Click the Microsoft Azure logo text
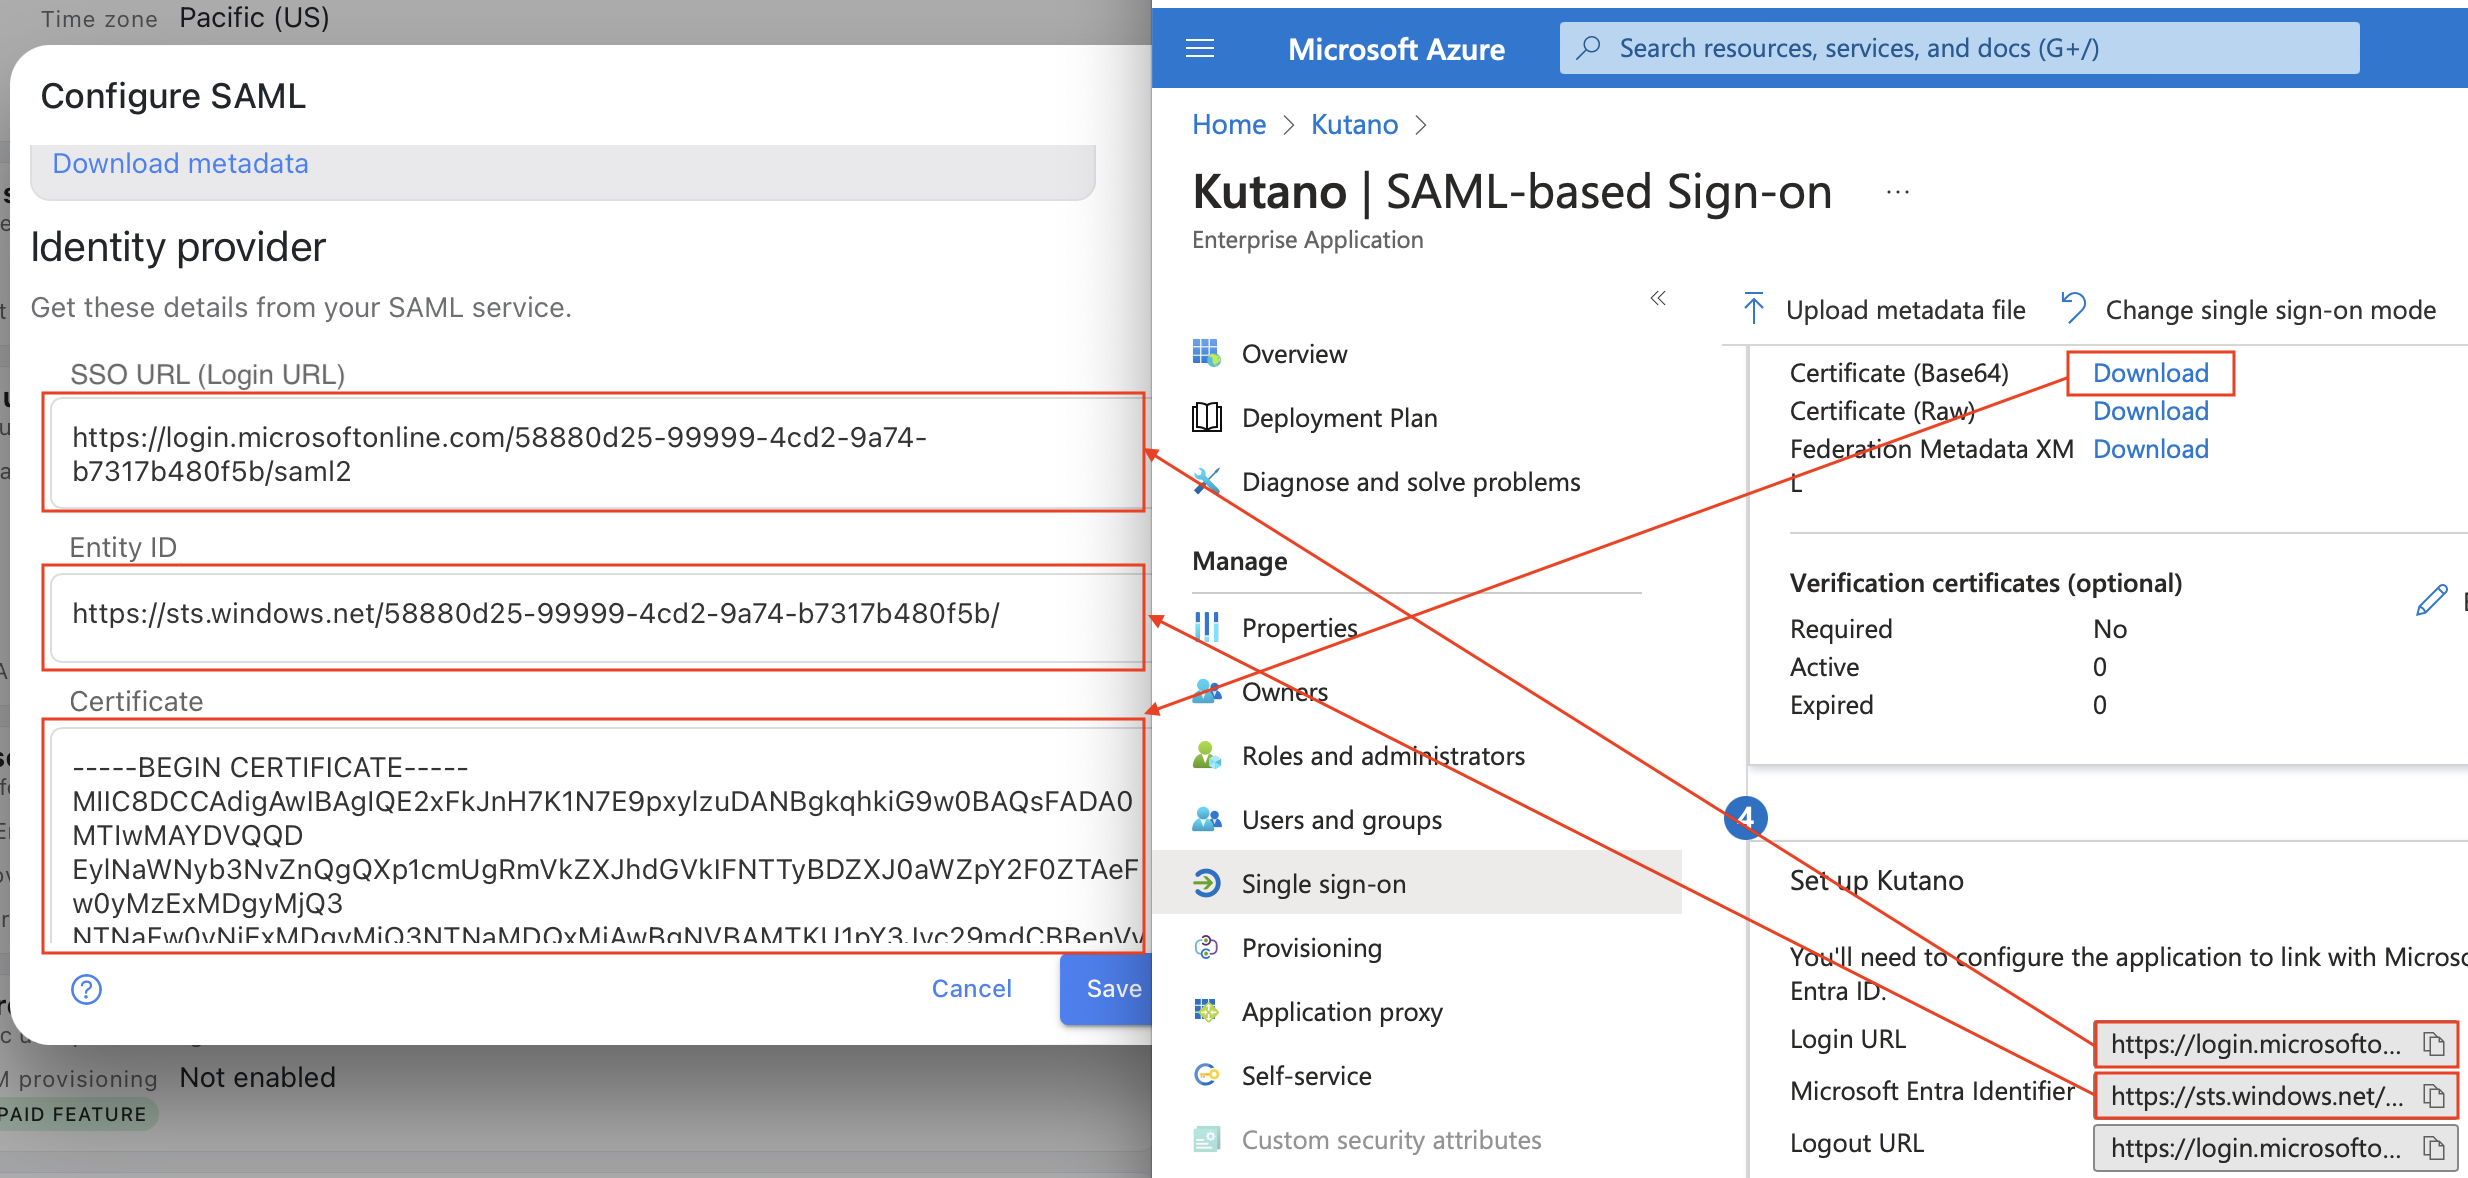 pos(1396,49)
